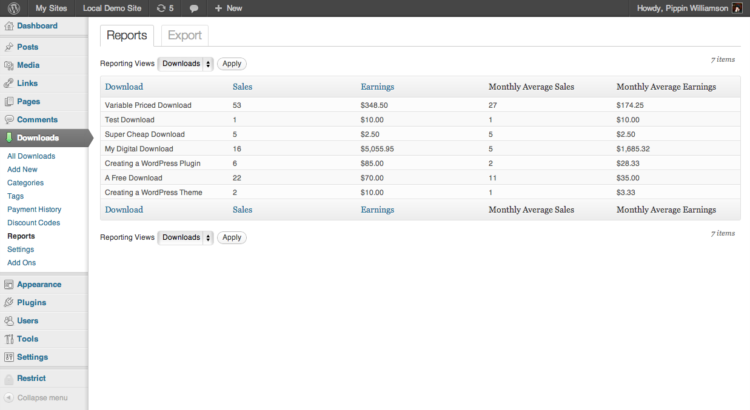Viewport: 750px width, 410px height.
Task: Select the Super Cheap Download row name
Action: pos(145,134)
